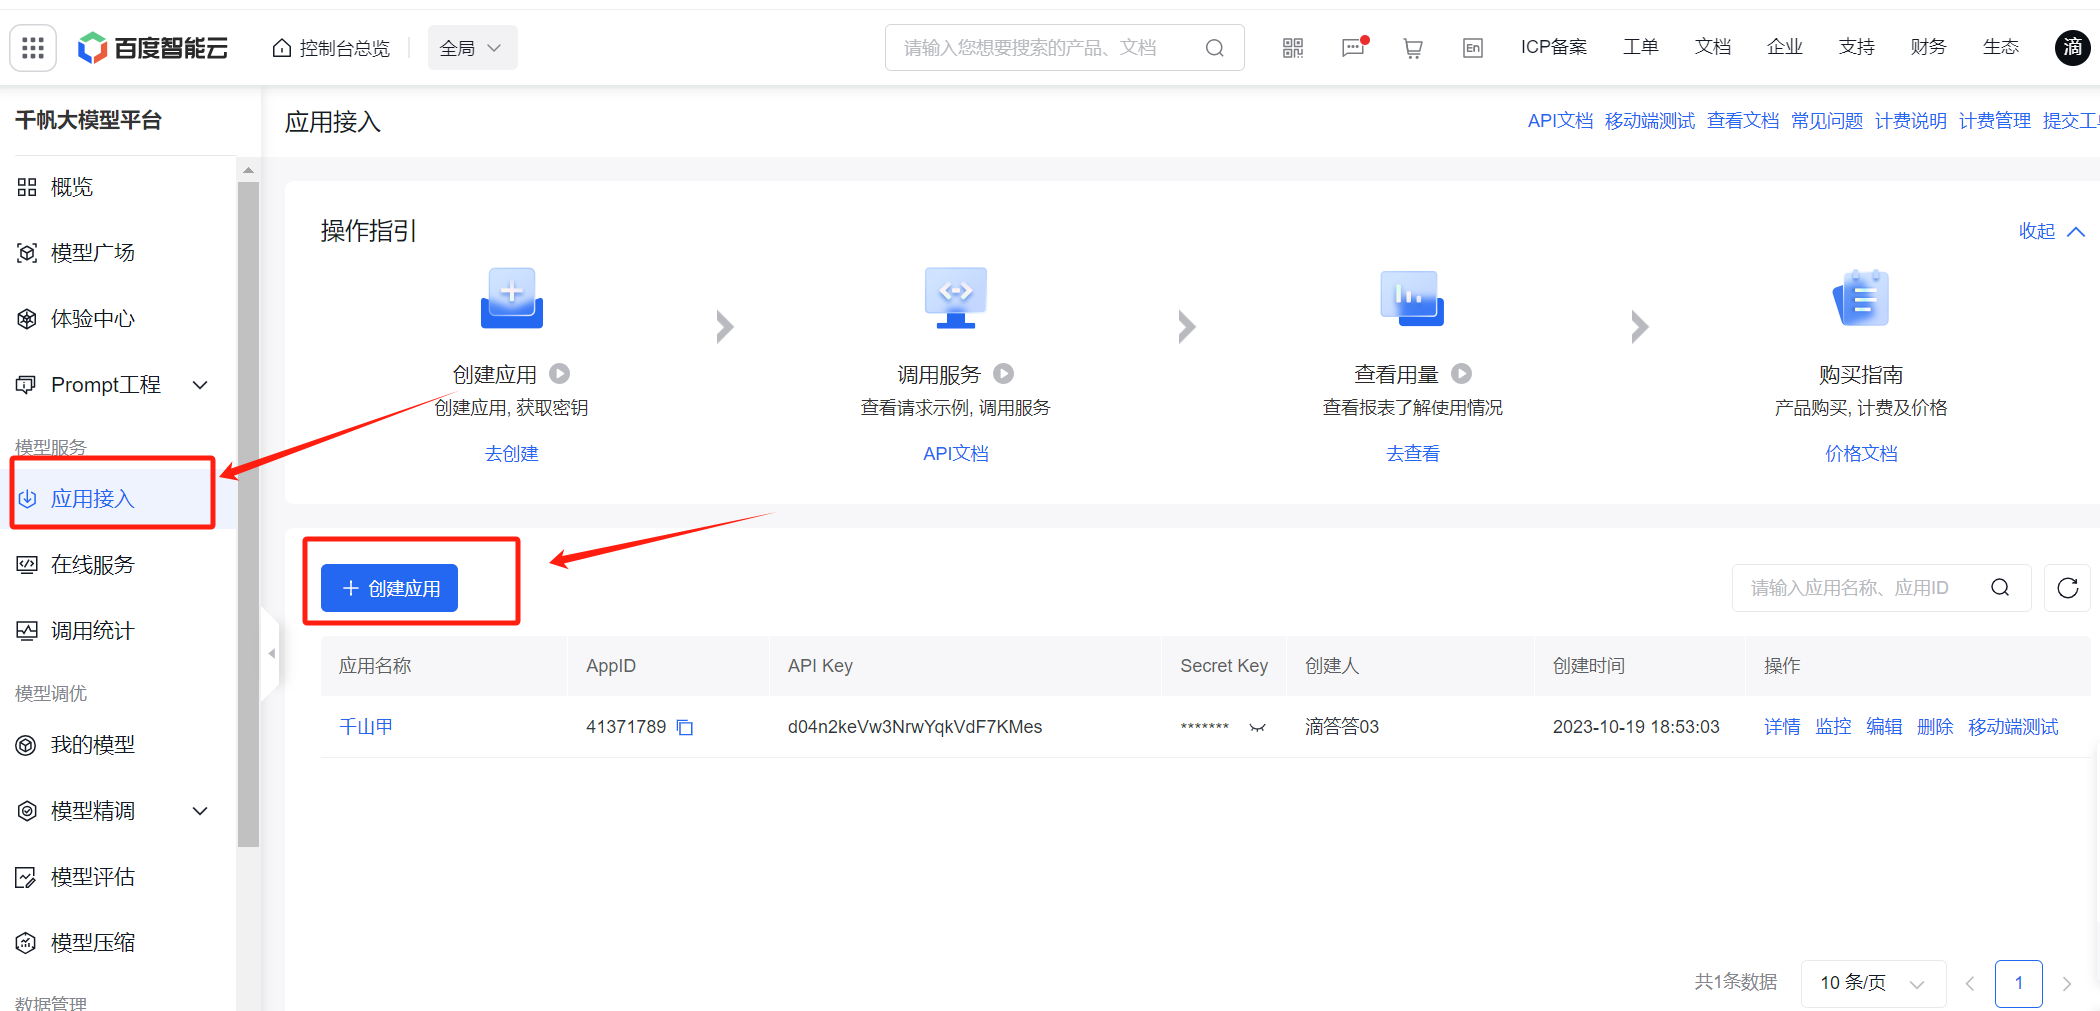
Task: Click the Baidu AI Cloud logo
Action: tap(153, 47)
